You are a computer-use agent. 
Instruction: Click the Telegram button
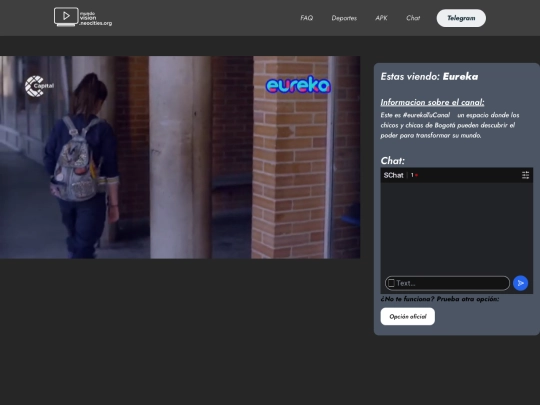461,18
